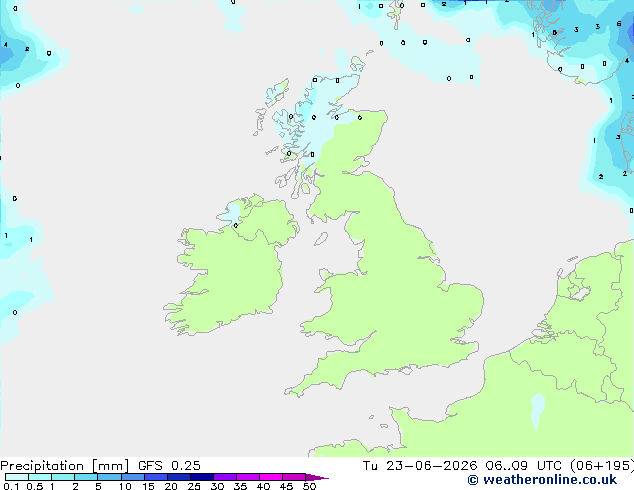Viewport: 634px width, 490px height.
Task: Click the '(06+195)' forecast offset text
Action: [602, 466]
